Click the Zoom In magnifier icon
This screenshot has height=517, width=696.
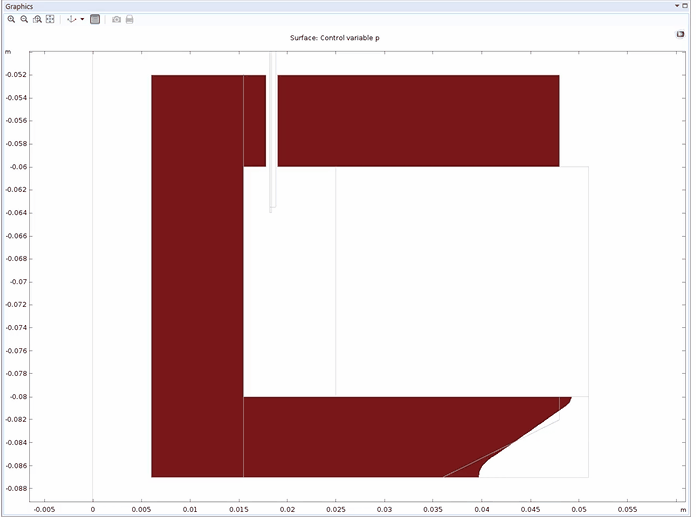click(11, 19)
